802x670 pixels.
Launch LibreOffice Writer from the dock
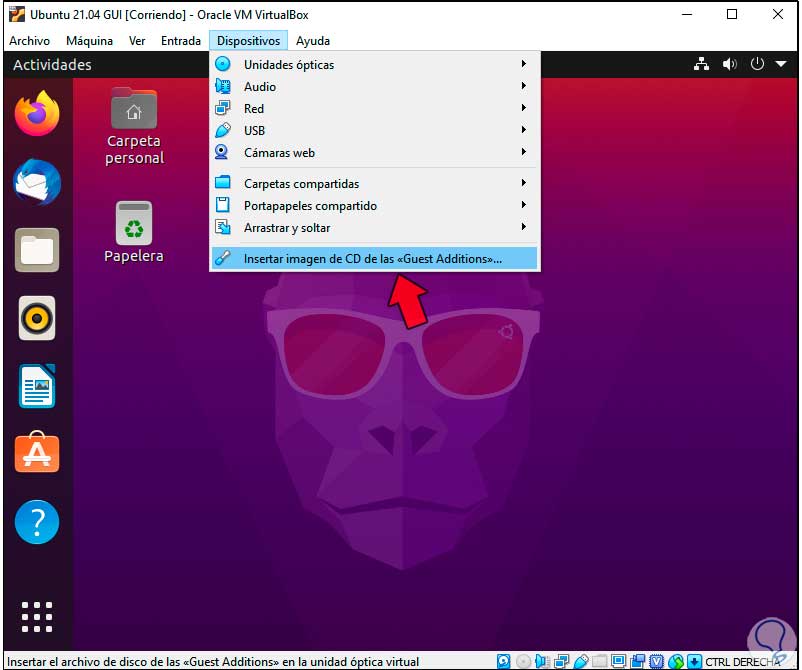pos(37,386)
